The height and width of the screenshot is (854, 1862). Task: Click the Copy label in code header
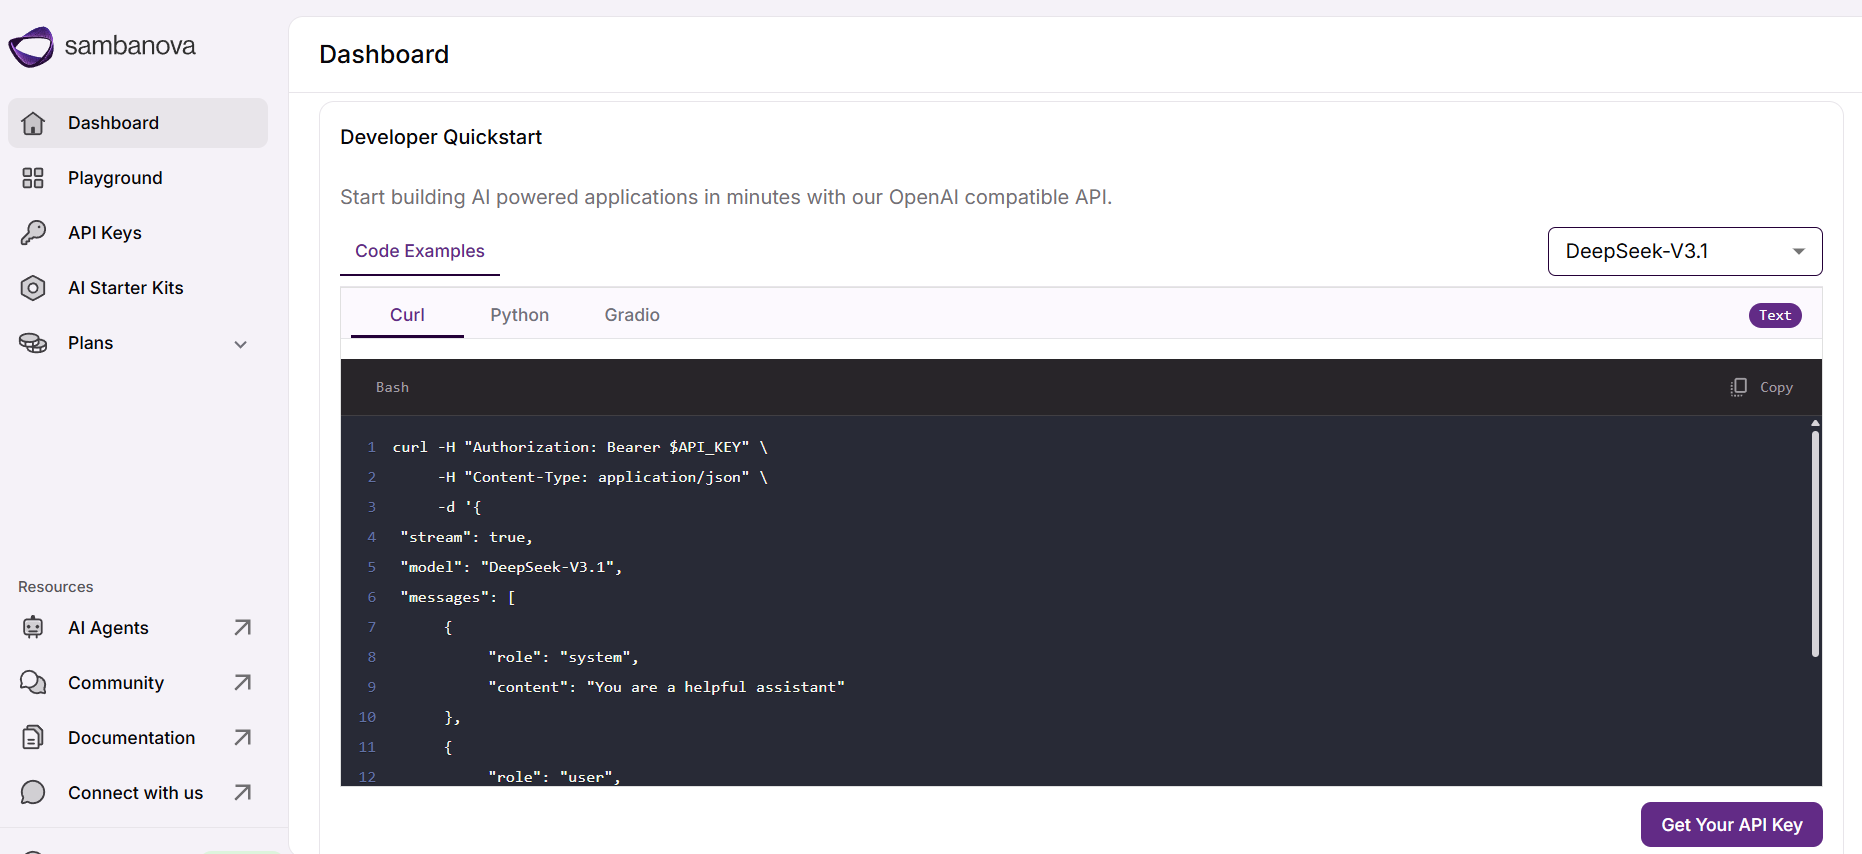click(x=1776, y=387)
